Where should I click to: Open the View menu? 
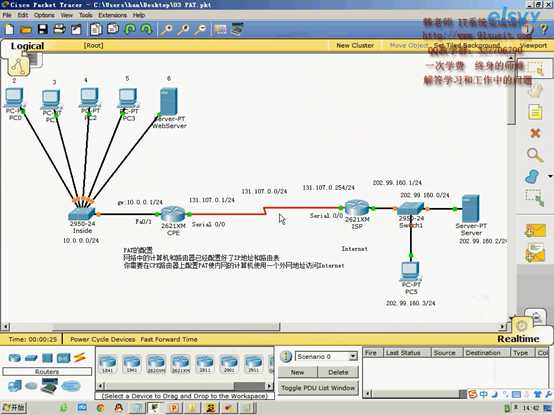(x=66, y=15)
